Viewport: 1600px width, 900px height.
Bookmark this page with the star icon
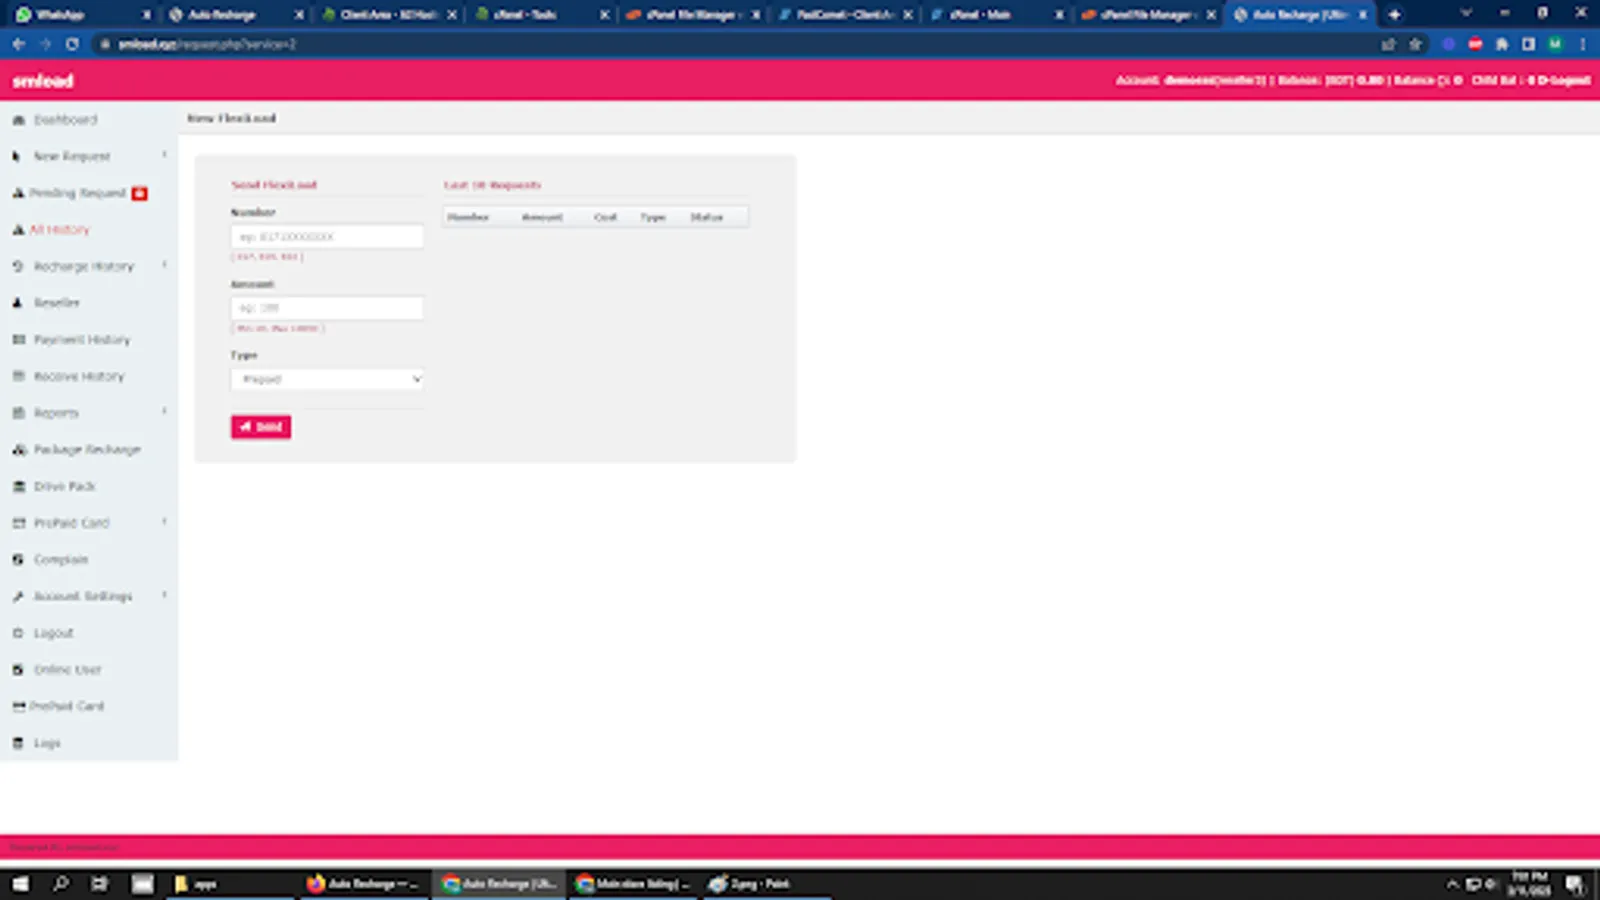1415,44
